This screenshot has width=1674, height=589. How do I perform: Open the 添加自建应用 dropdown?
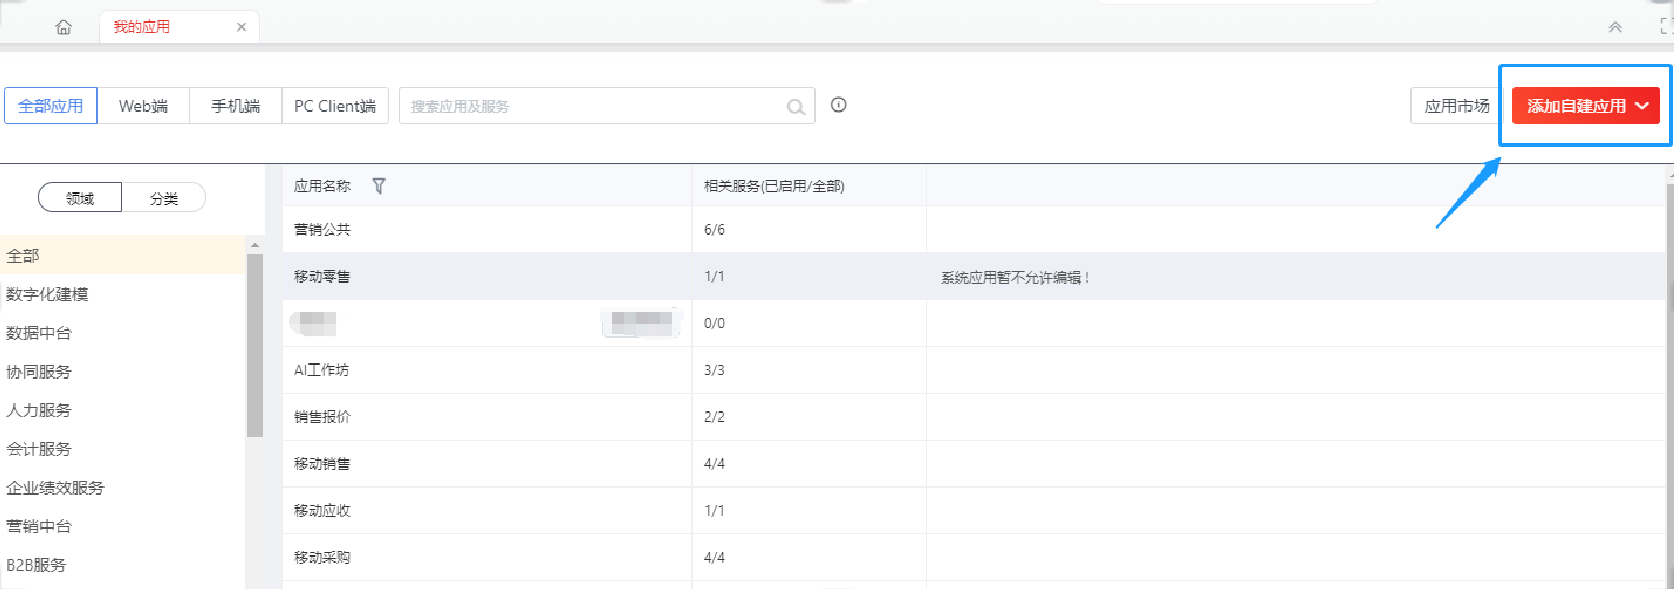tap(1585, 106)
